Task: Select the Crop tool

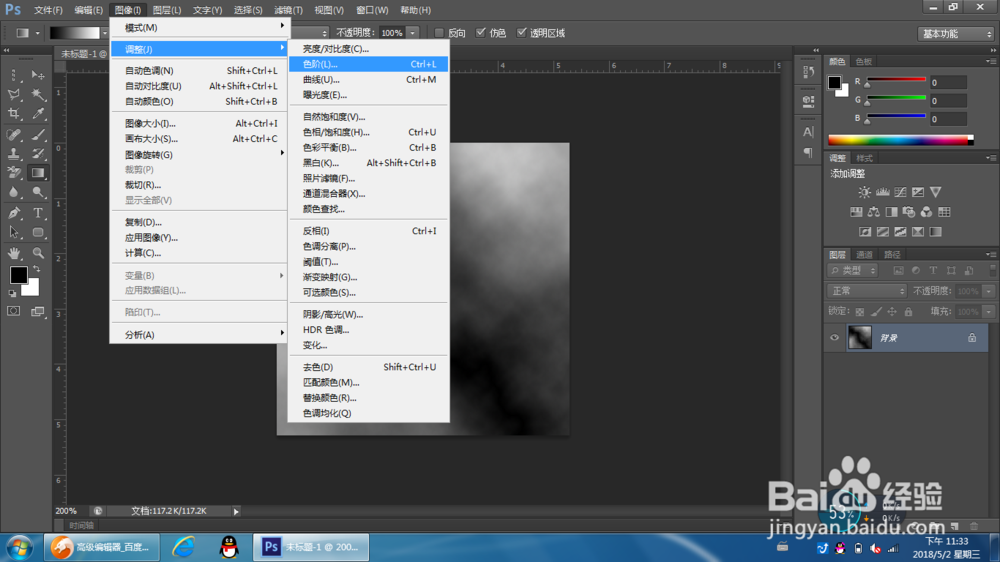Action: click(x=14, y=114)
